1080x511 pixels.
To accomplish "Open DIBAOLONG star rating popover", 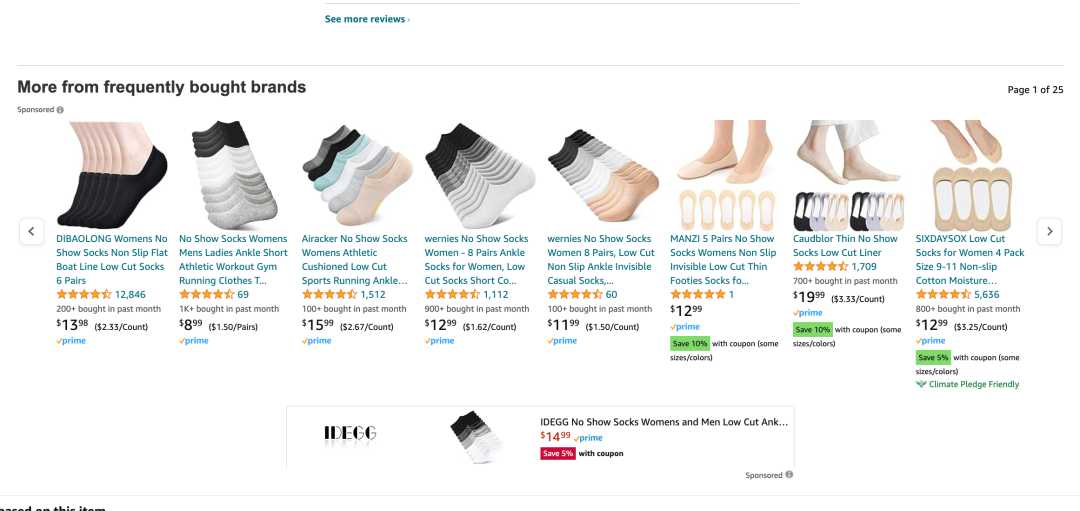I will click(84, 295).
